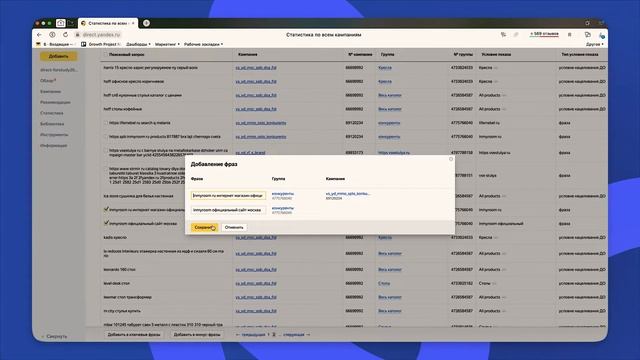640x360 pixels.
Task: Click the profile avatar icon in the browser toolbar
Action: pyautogui.click(x=601, y=36)
